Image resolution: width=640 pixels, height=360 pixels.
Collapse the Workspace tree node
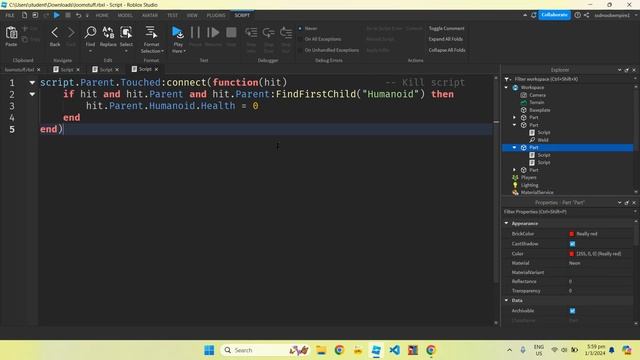tap(507, 87)
